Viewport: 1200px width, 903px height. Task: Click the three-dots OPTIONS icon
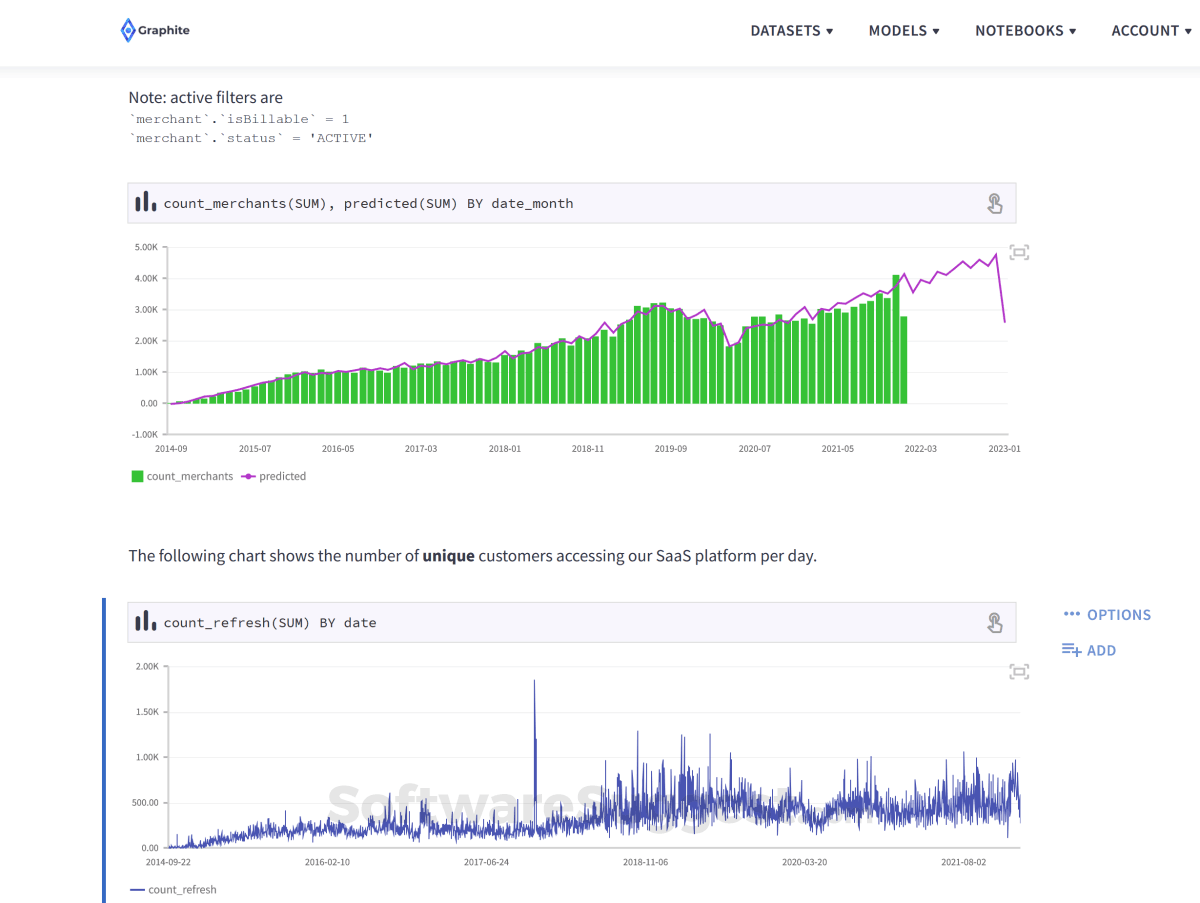pyautogui.click(x=1072, y=615)
